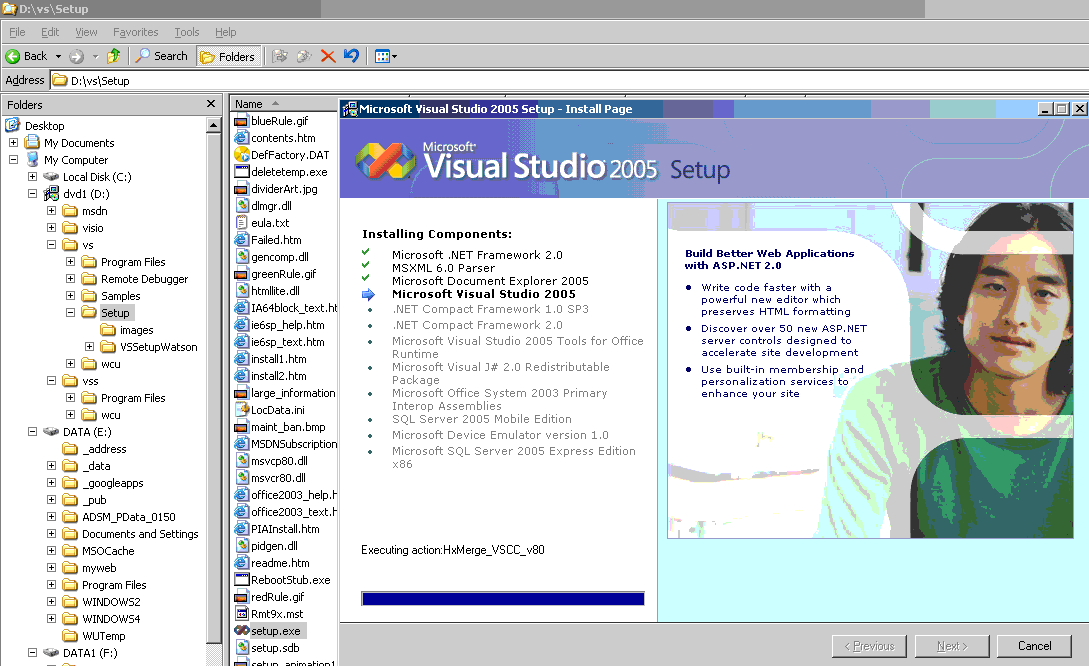Click the blue Undo arrow toolbar icon

click(x=351, y=56)
